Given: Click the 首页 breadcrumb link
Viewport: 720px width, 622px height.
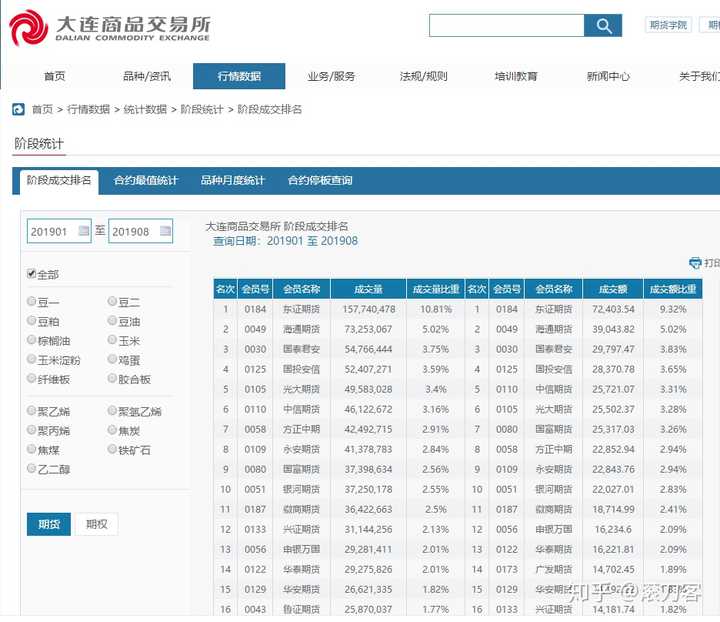Looking at the screenshot, I should pyautogui.click(x=42, y=109).
